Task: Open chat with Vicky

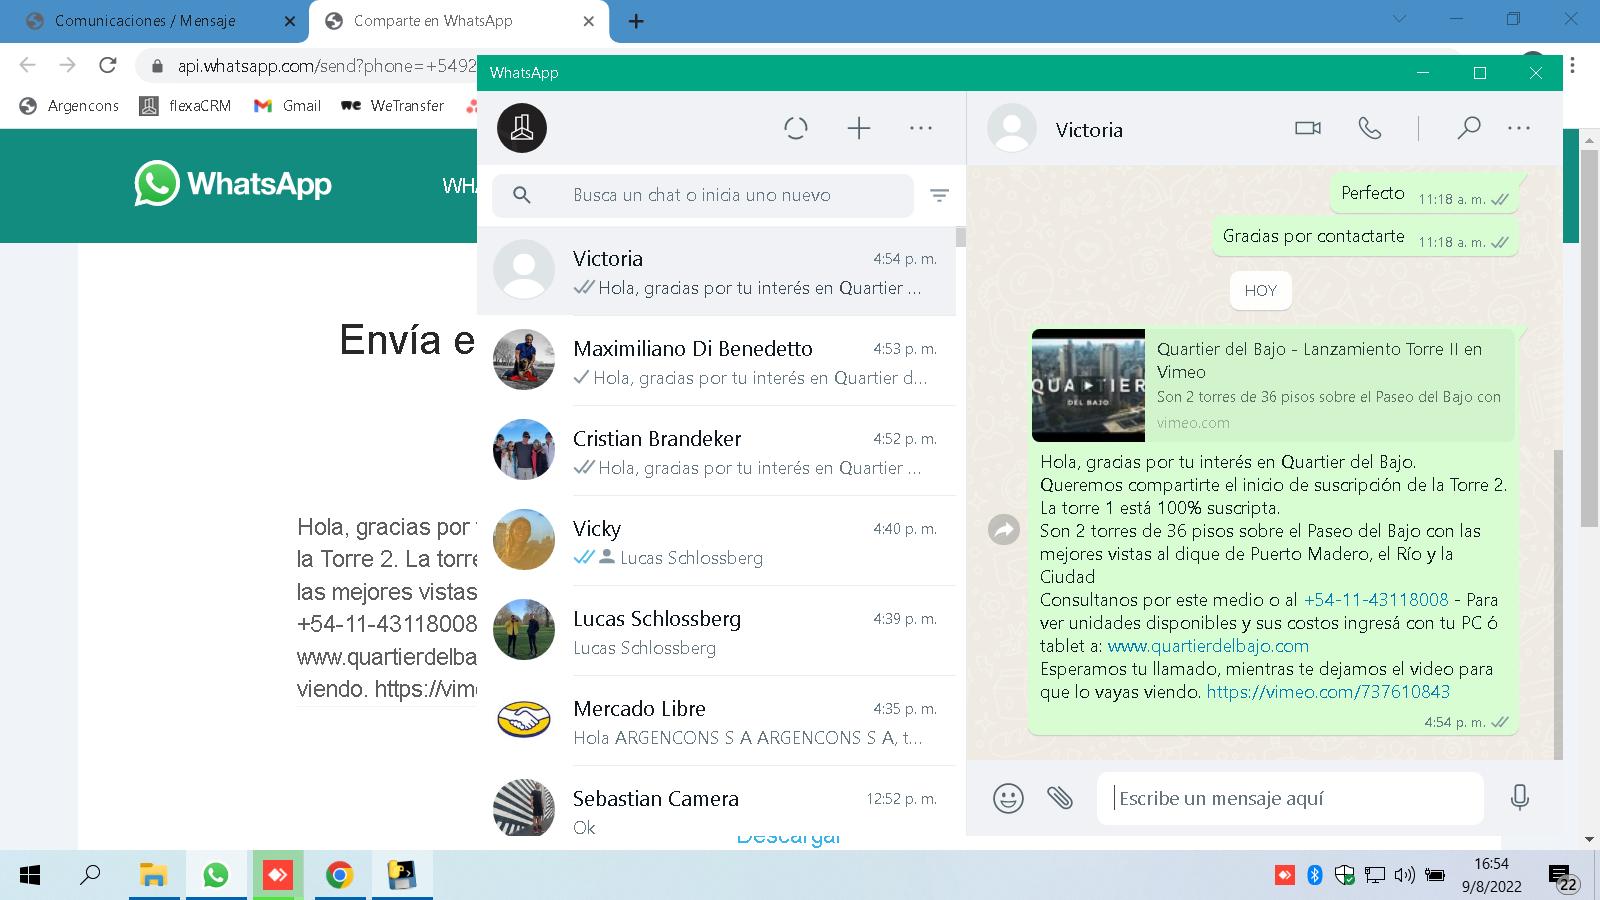Action: [x=716, y=541]
